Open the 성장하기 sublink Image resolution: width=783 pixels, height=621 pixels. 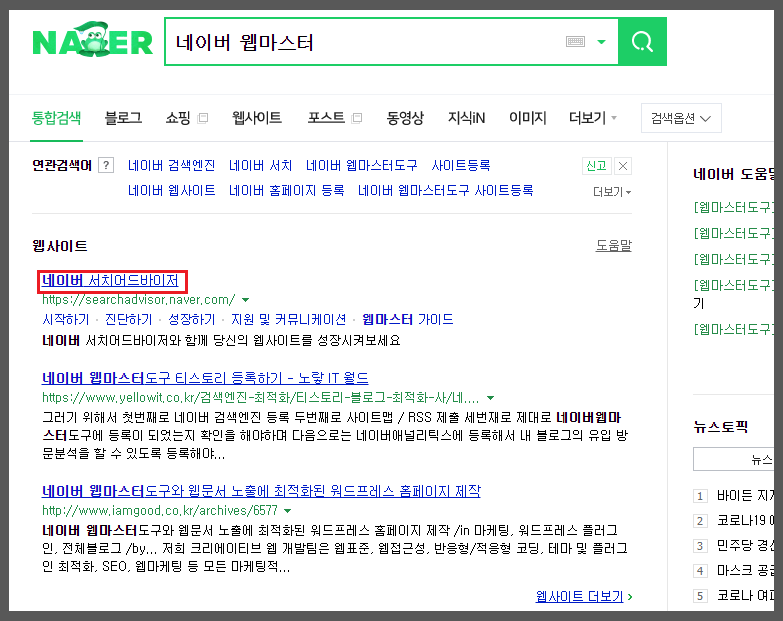[x=191, y=319]
